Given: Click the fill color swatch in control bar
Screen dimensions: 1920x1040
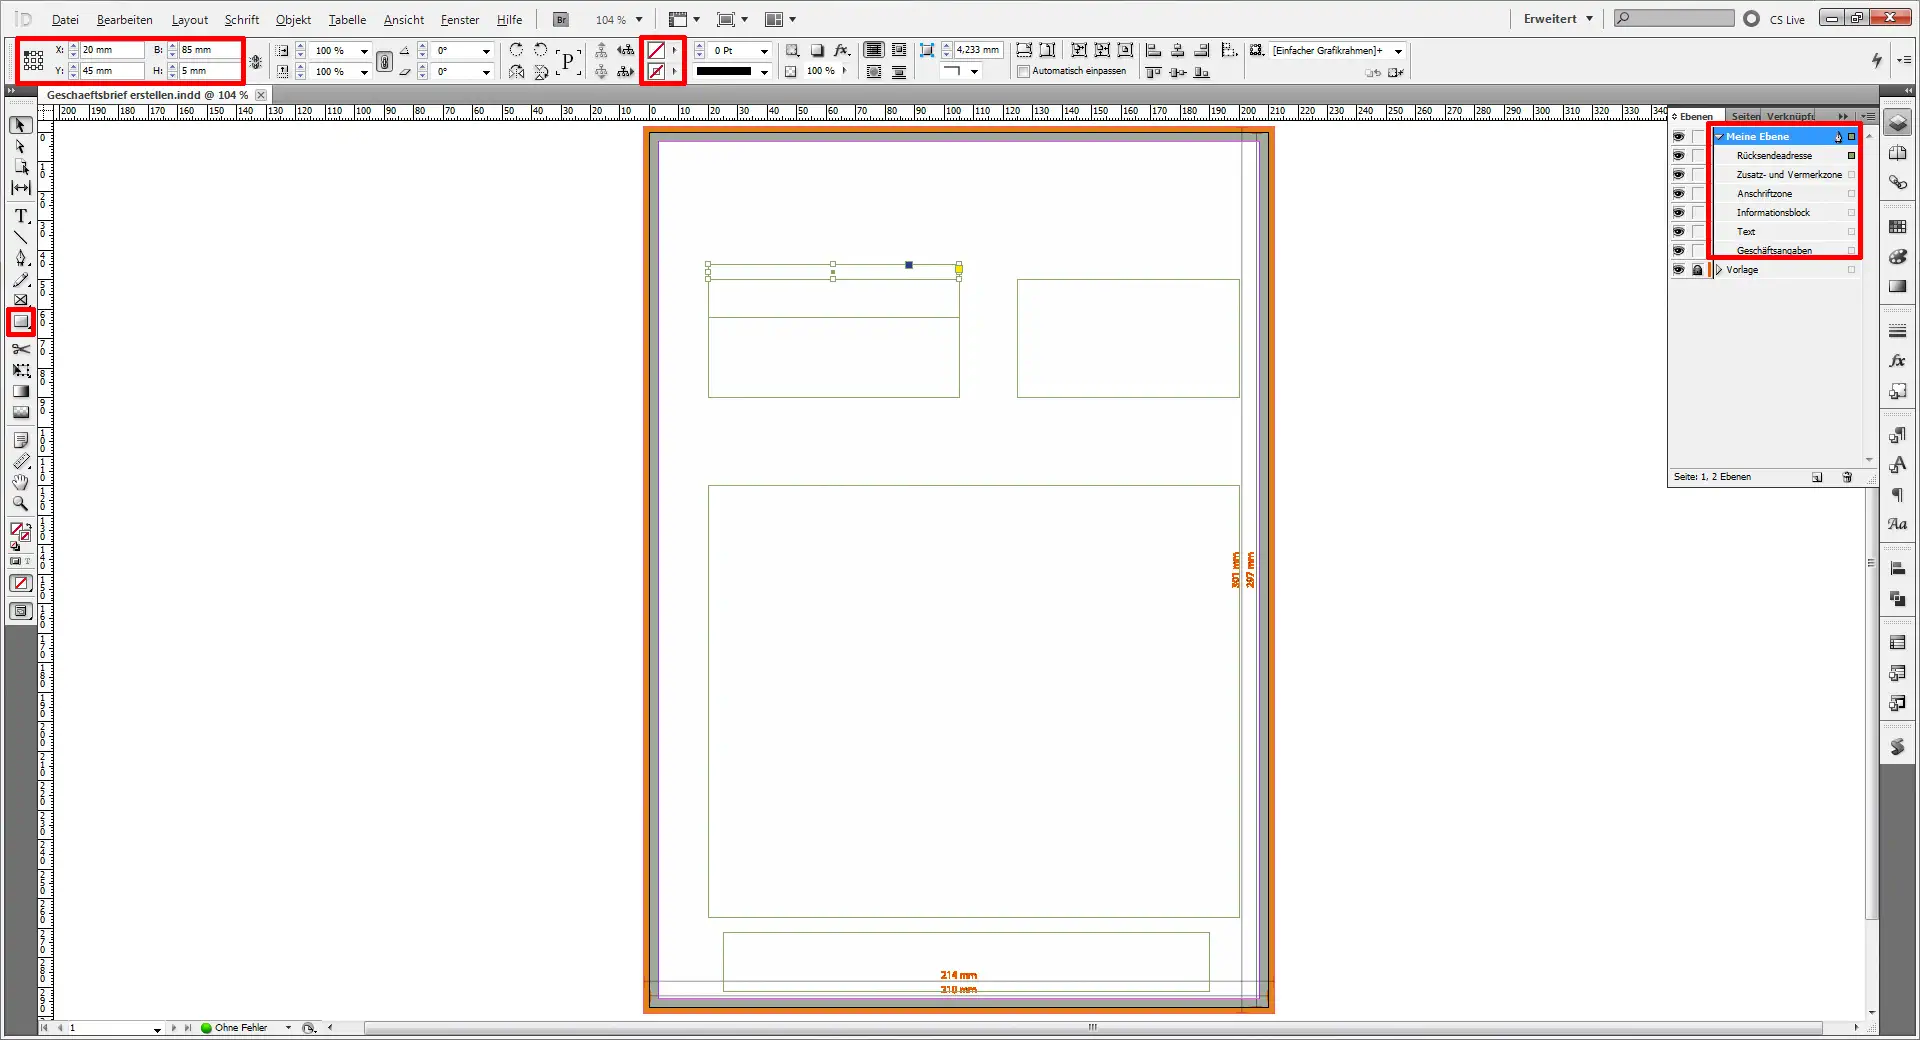Looking at the screenshot, I should [656, 50].
